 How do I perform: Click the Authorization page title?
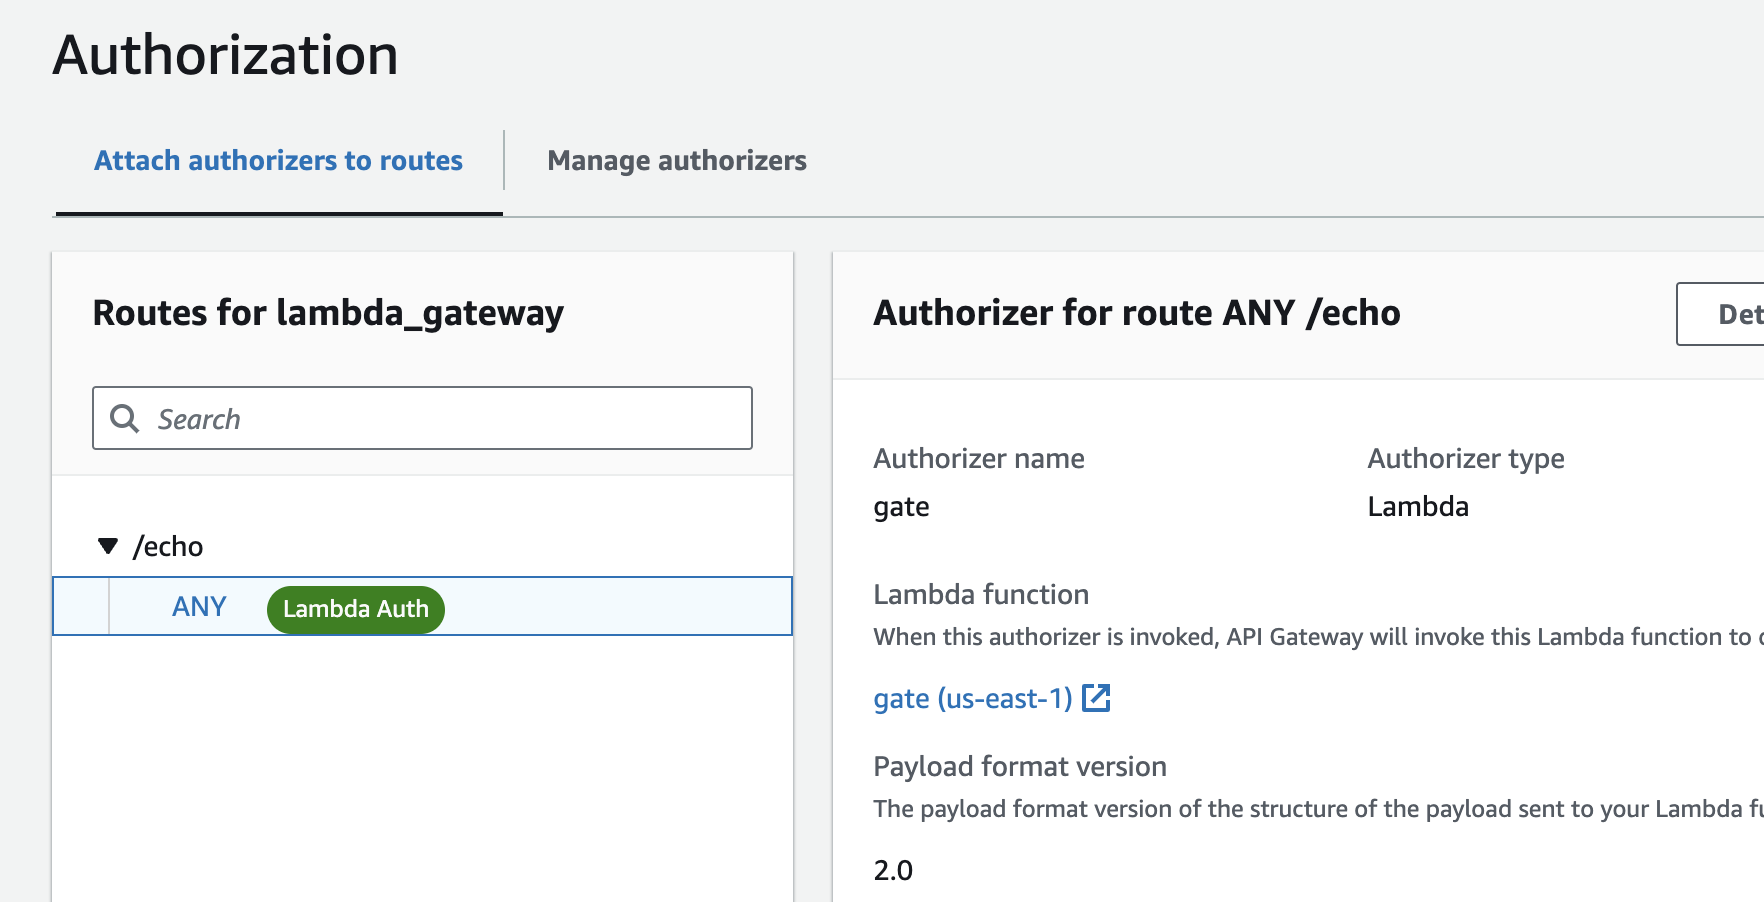coord(226,55)
